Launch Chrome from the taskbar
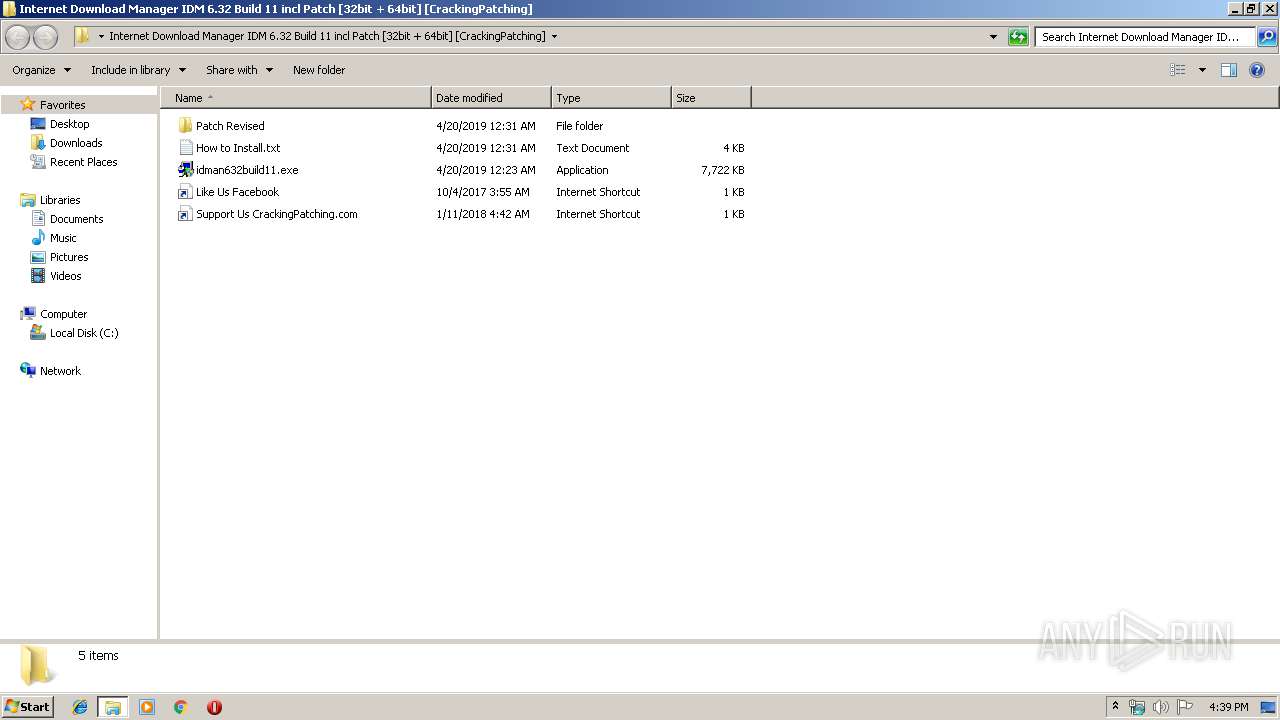 tap(180, 707)
